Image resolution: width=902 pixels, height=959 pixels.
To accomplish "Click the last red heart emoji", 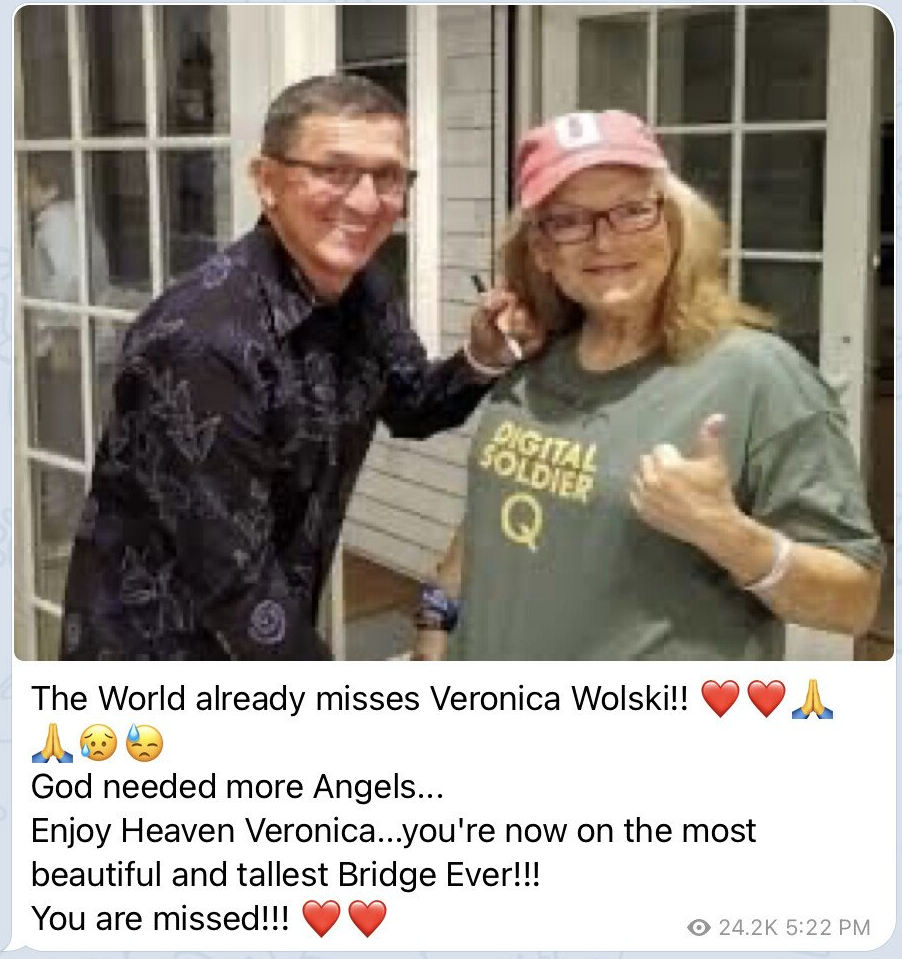I will point(368,919).
